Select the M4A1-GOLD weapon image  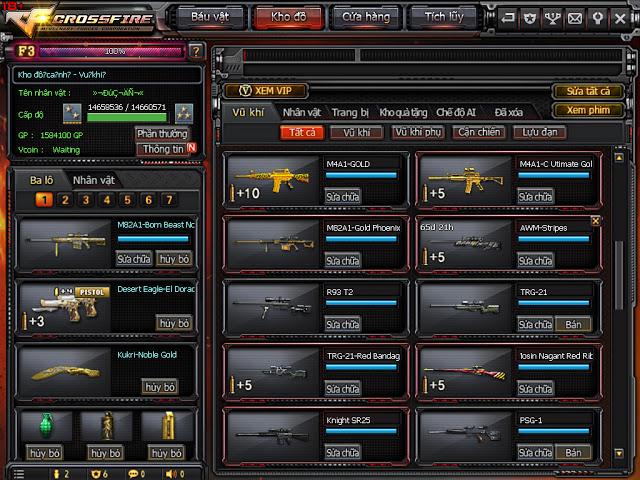tap(273, 180)
